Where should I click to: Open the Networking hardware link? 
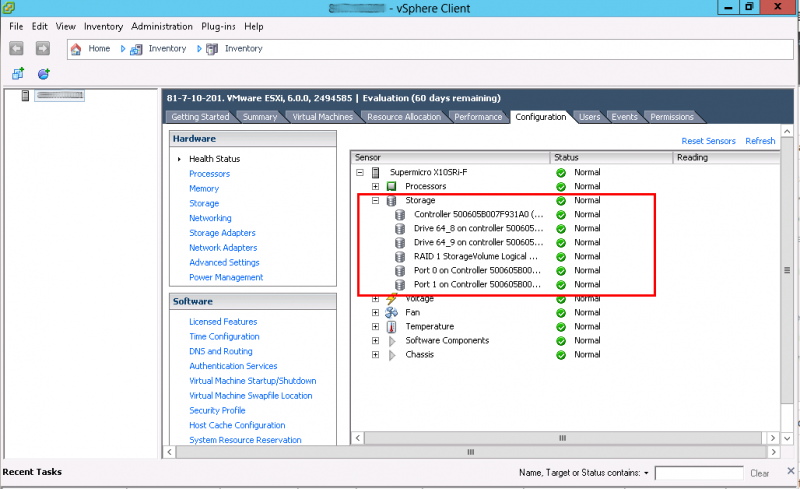pyautogui.click(x=210, y=218)
